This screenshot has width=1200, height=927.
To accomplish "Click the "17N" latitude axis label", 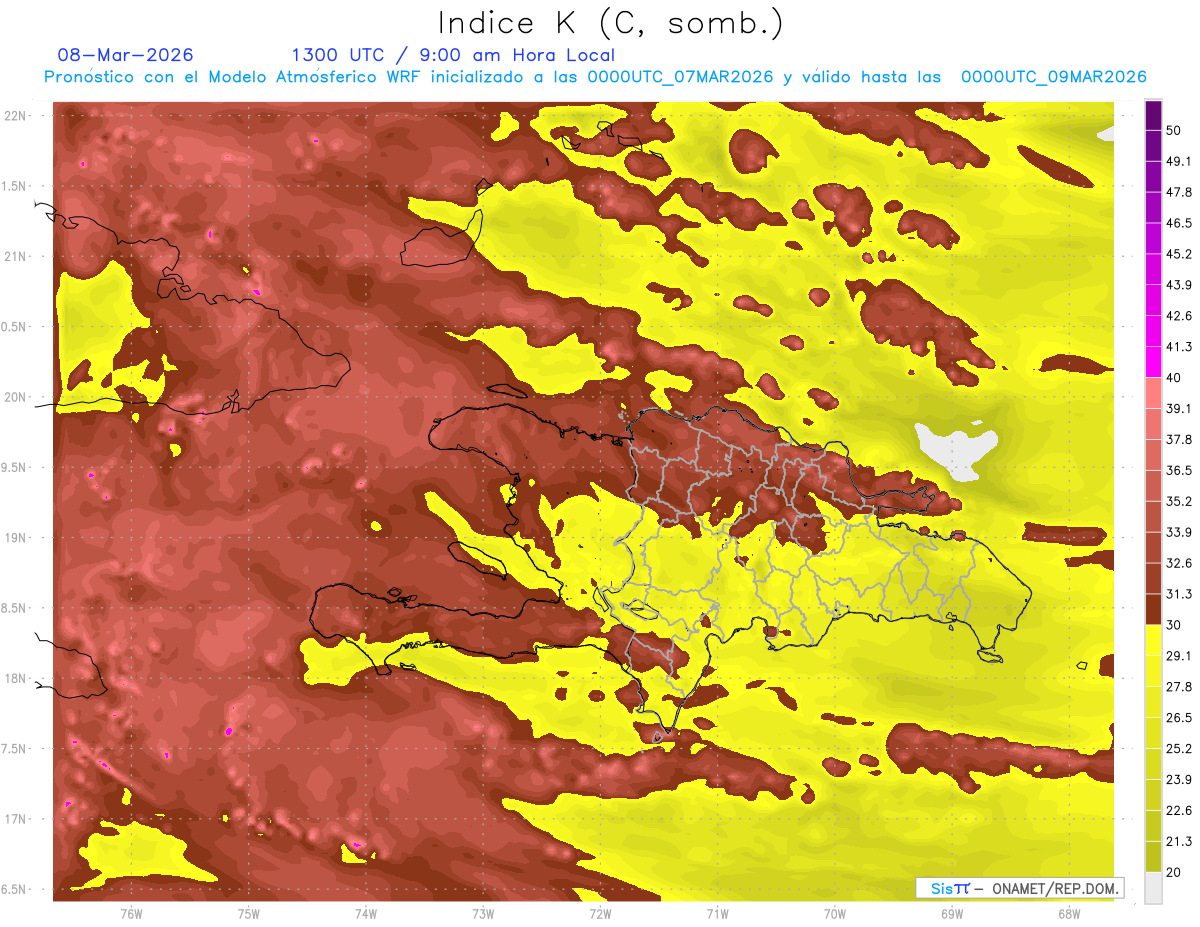I will click(17, 819).
